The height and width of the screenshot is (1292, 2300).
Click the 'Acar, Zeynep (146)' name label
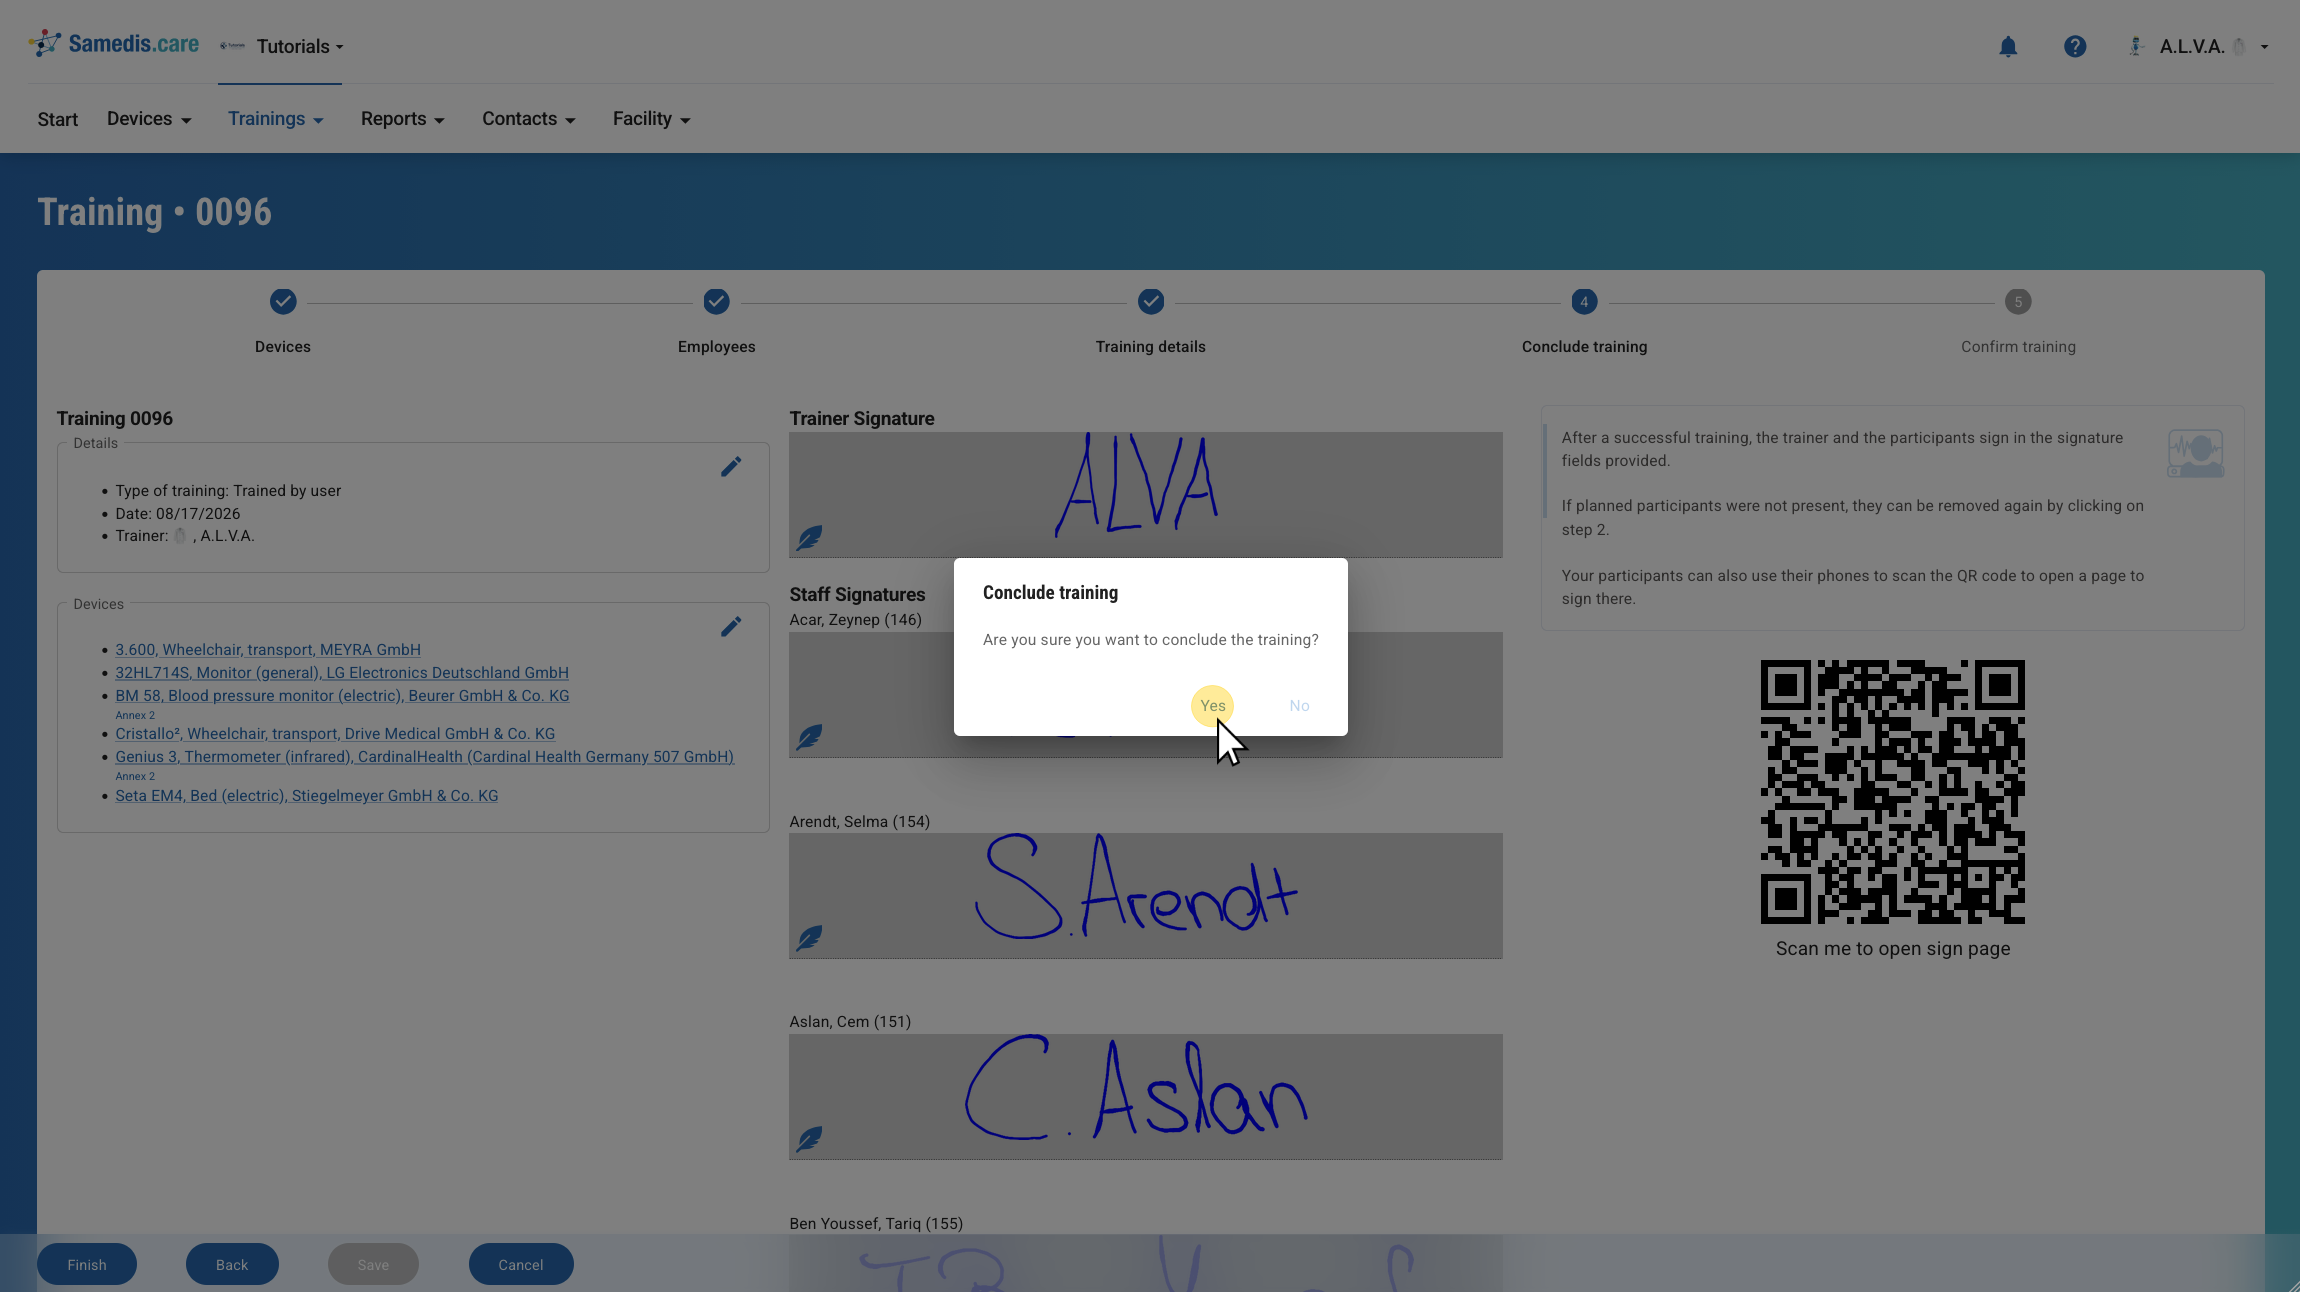[856, 620]
